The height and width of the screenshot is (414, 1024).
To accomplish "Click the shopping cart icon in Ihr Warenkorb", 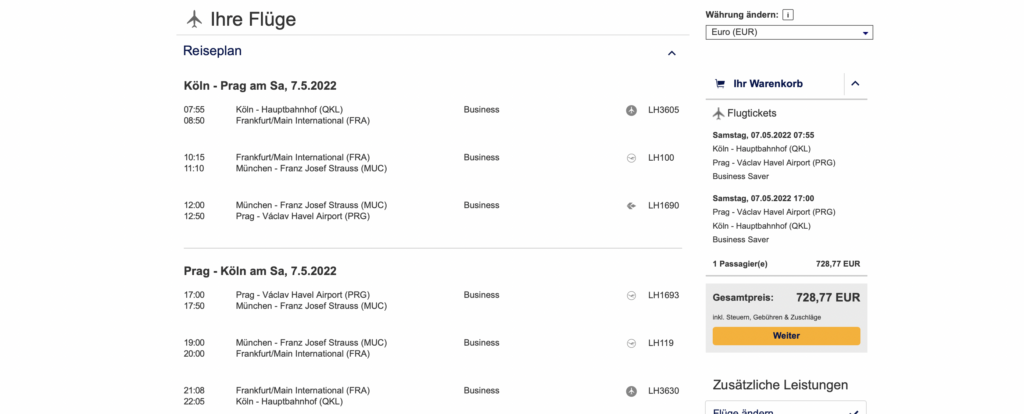I will 719,84.
